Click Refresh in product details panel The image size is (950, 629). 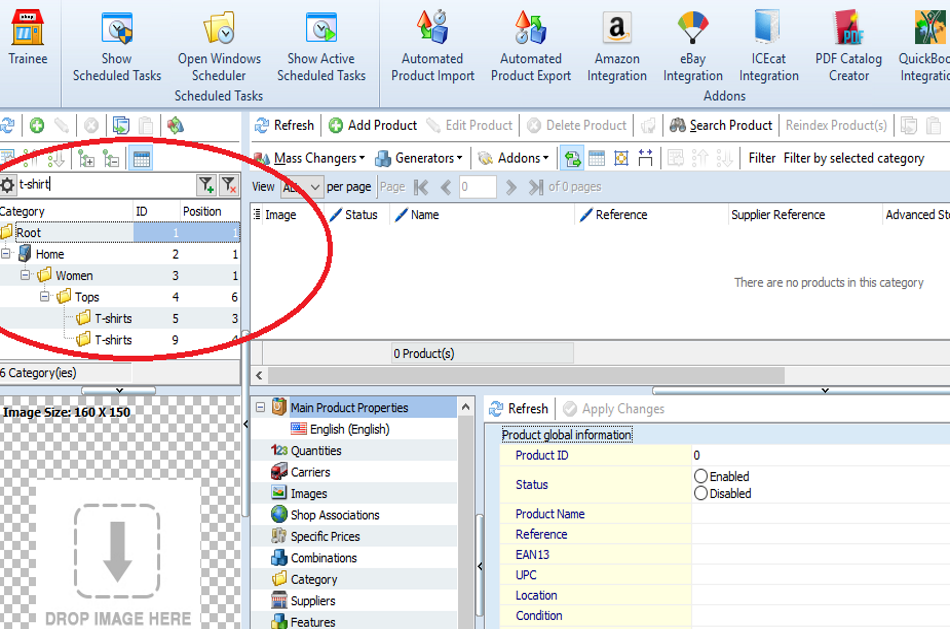point(518,409)
